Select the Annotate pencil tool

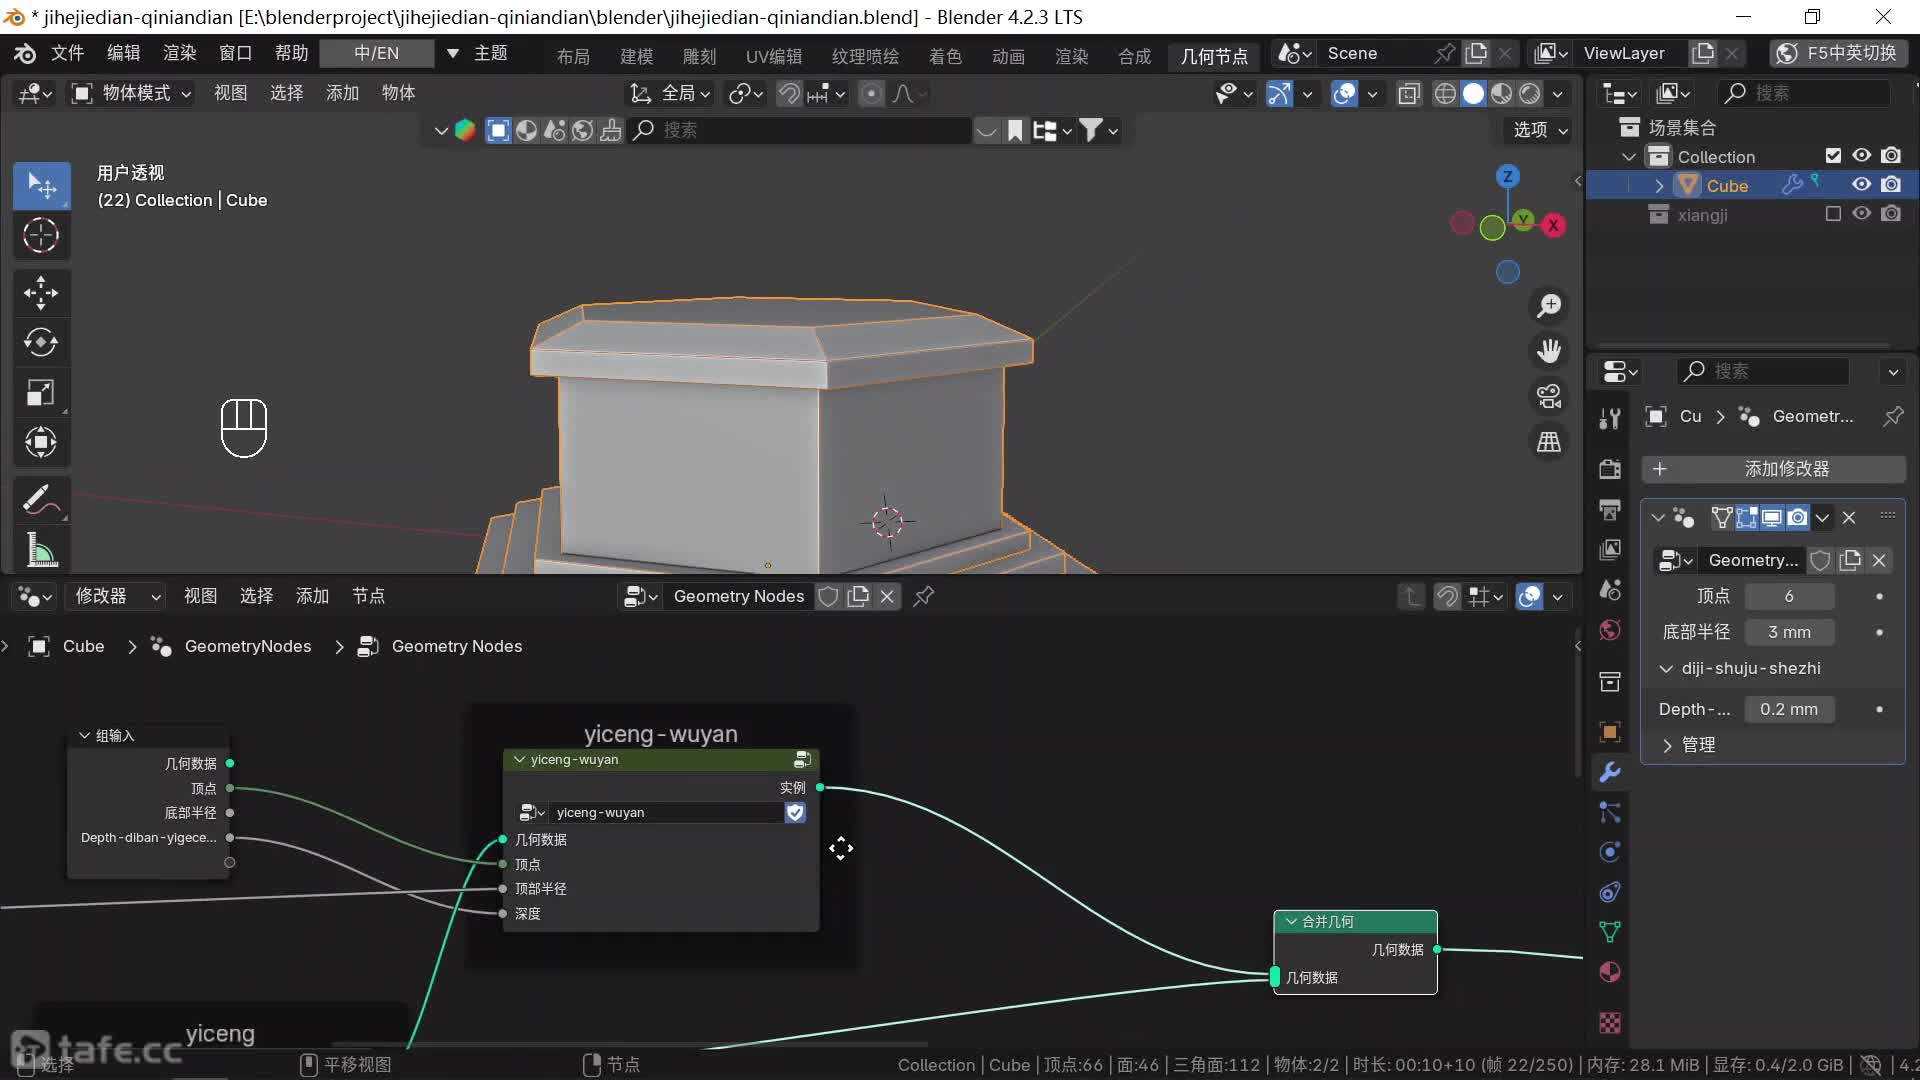point(41,500)
